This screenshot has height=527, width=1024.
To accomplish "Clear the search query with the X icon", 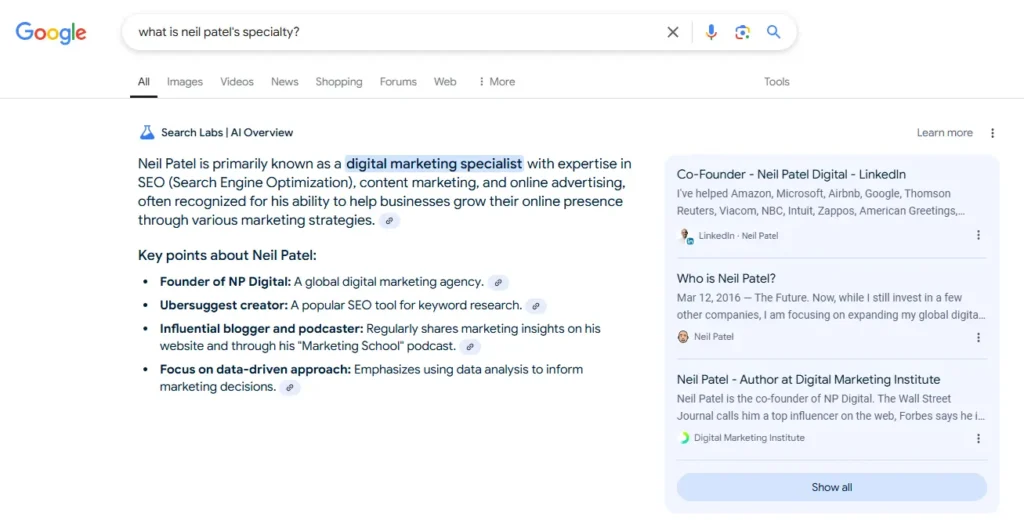I will pos(673,32).
